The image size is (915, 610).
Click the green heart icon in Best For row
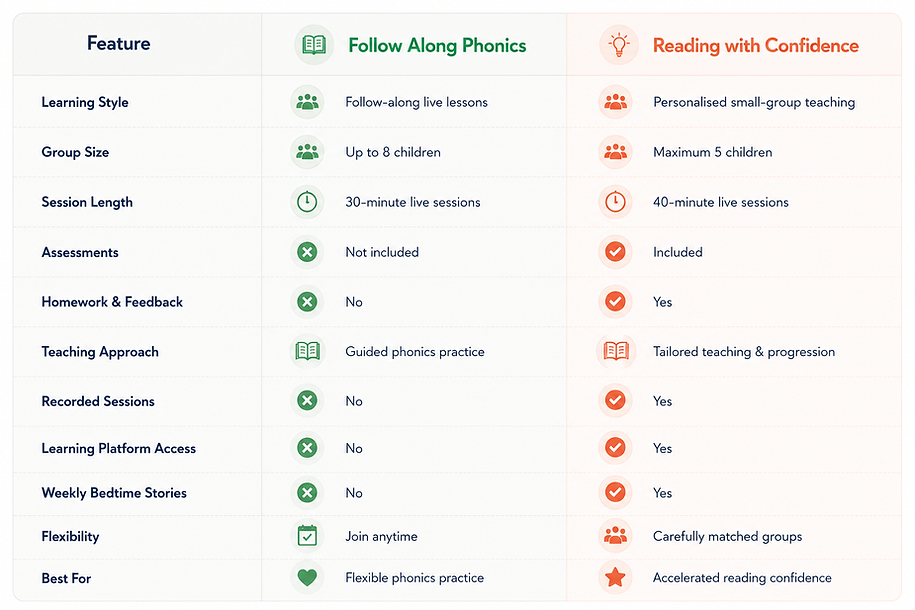tap(307, 577)
